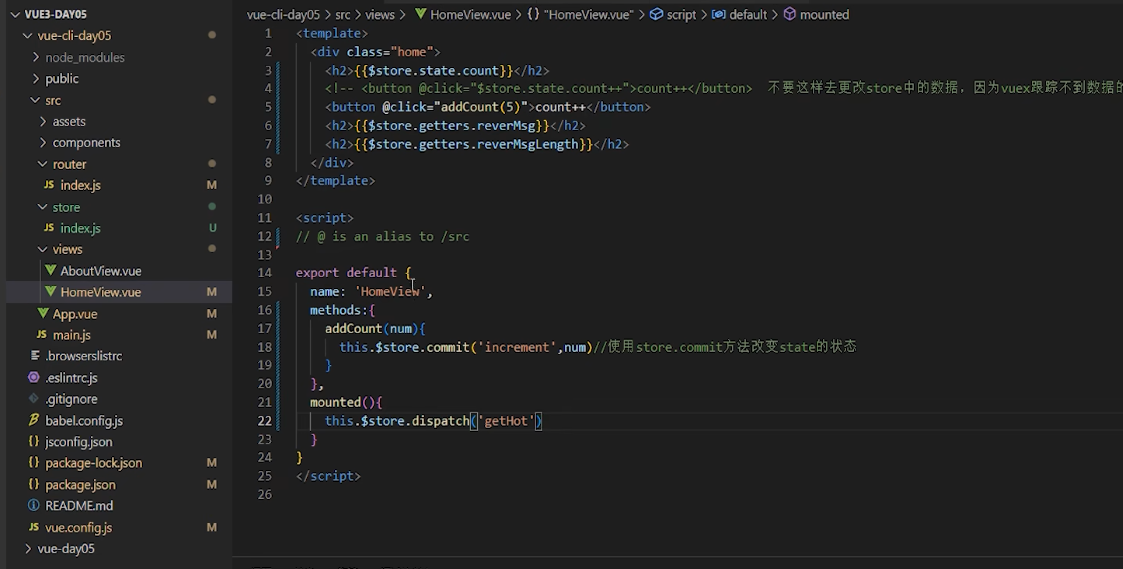
Task: Click the package.json braces icon
Action: point(34,484)
